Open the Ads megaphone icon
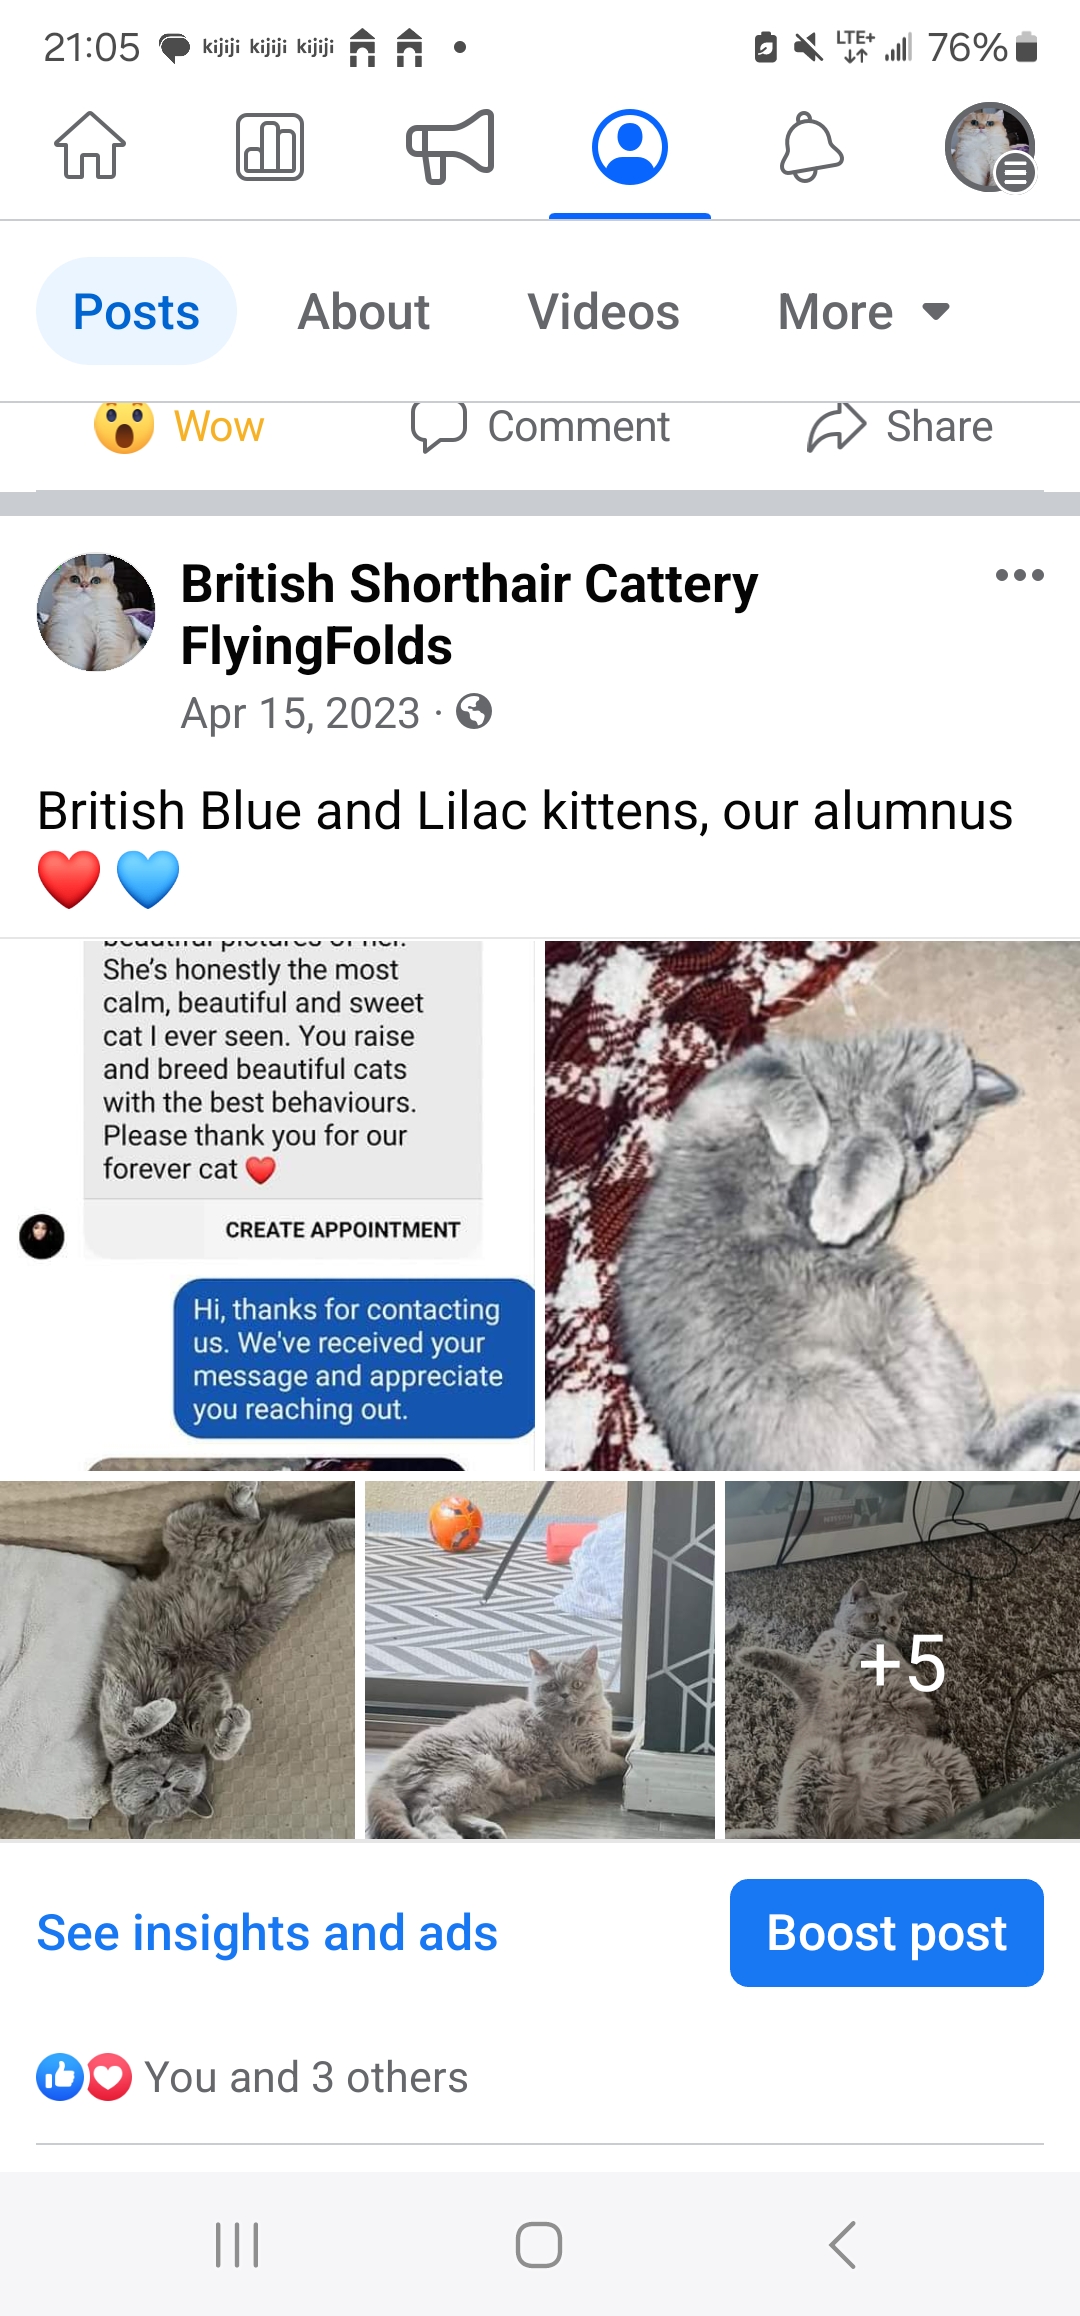The image size is (1080, 2316). [x=450, y=146]
